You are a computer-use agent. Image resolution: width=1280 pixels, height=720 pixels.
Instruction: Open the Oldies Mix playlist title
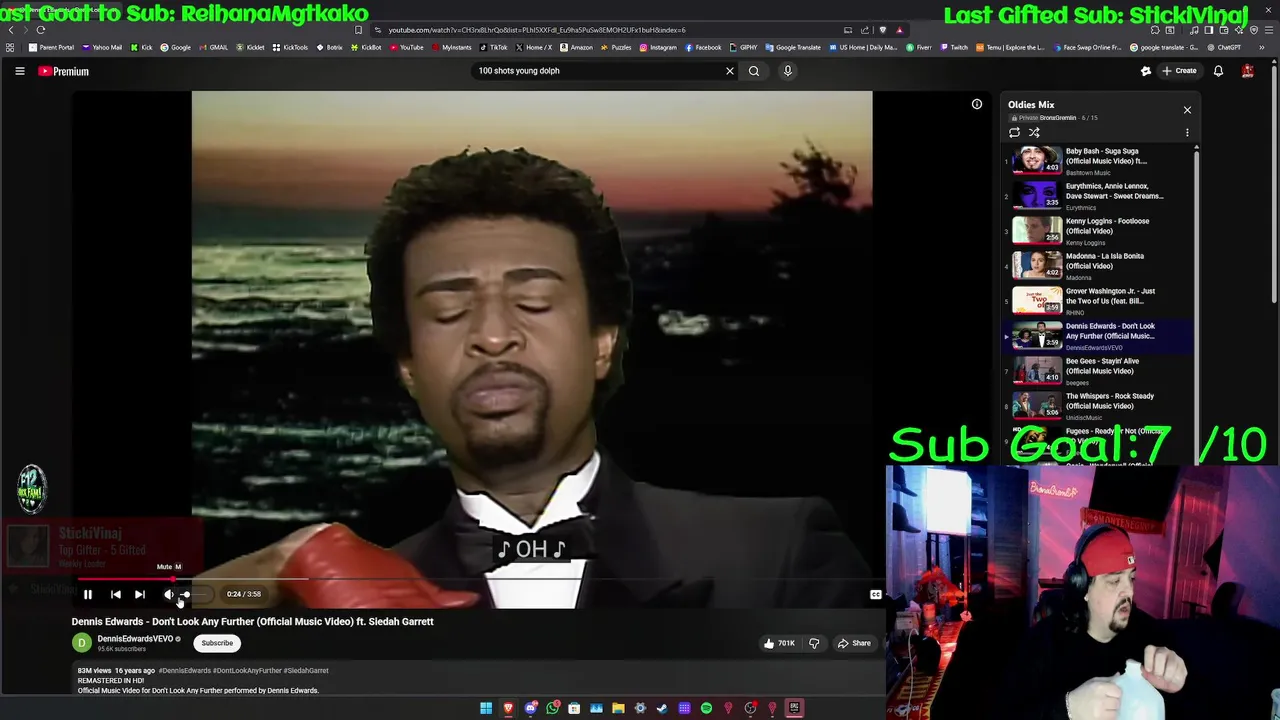tap(1031, 105)
